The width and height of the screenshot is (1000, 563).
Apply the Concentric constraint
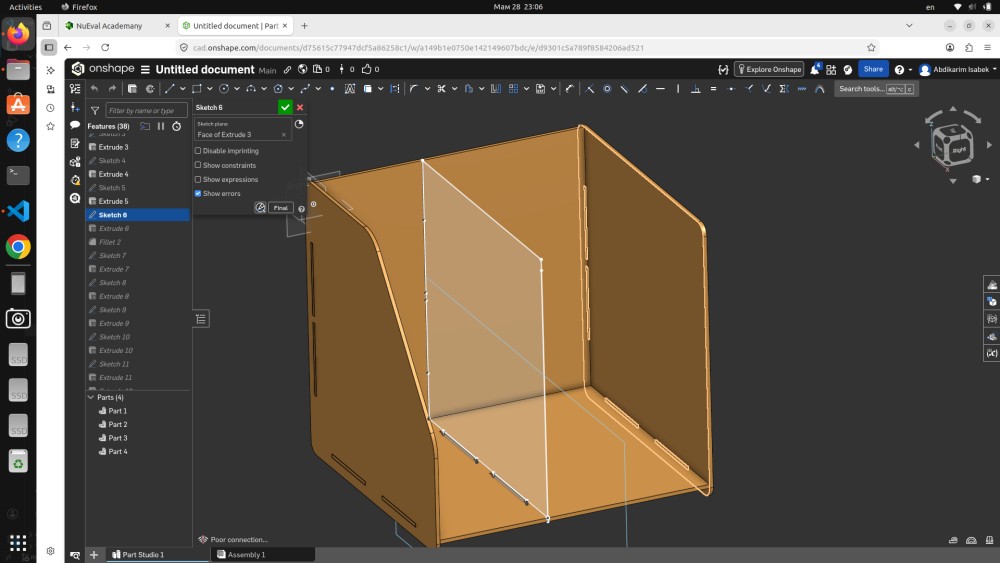point(607,89)
